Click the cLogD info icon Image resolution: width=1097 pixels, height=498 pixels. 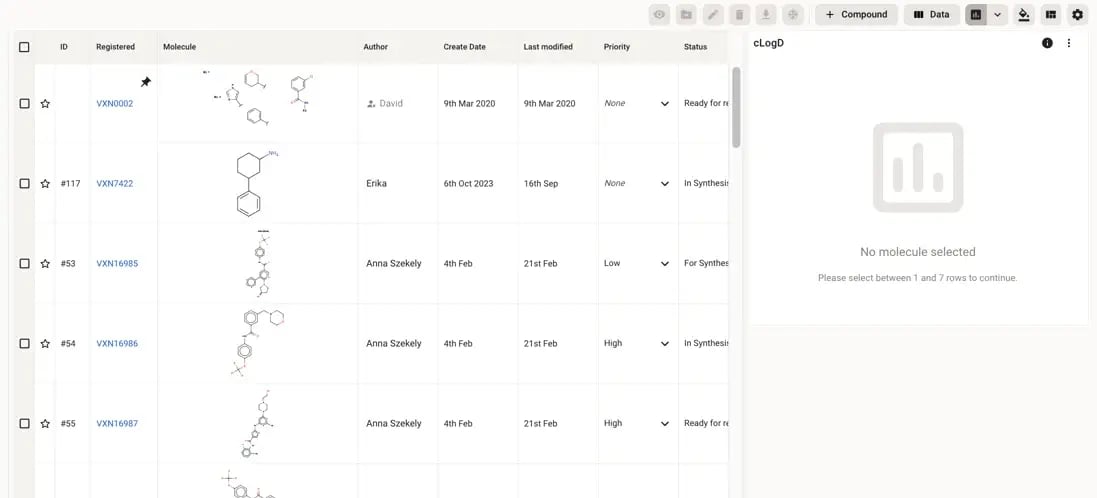[1047, 43]
